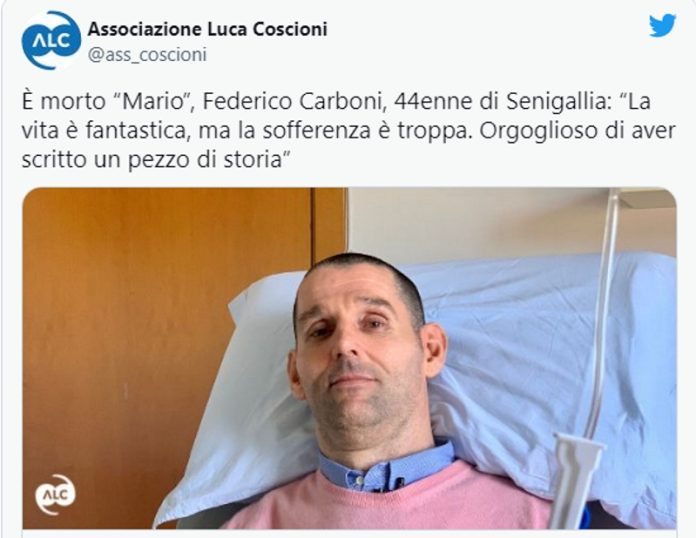This screenshot has width=696, height=538.
Task: Click the blue shirt collar in photo
Action: 387,468
